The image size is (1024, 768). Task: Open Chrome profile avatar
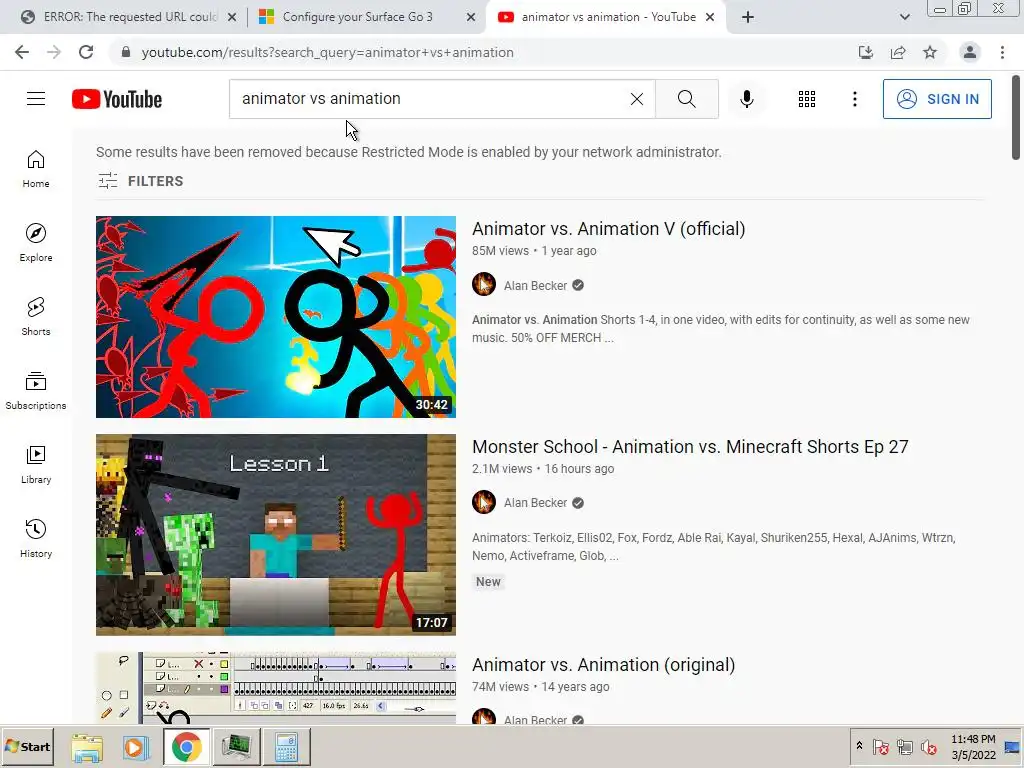coord(970,52)
